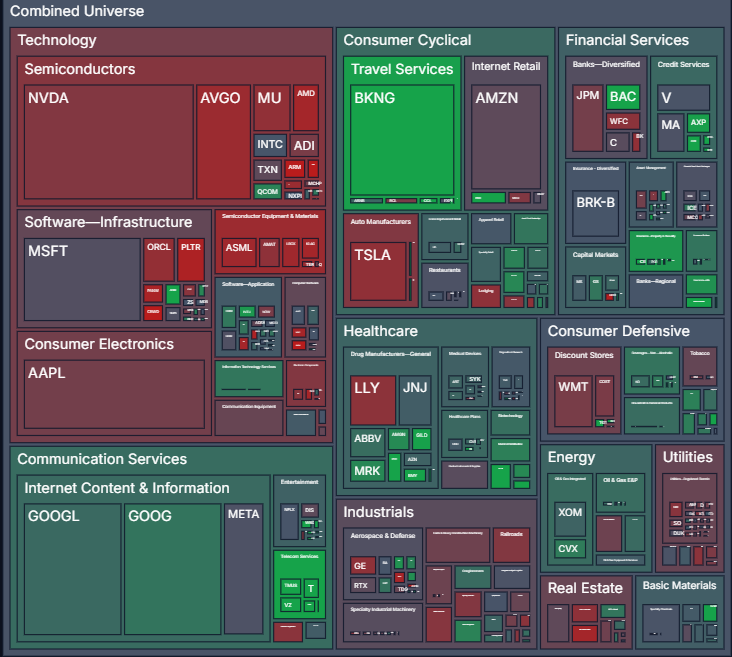
Task: Open the MSFT tile in Software—Infrastructure
Action: [82, 280]
